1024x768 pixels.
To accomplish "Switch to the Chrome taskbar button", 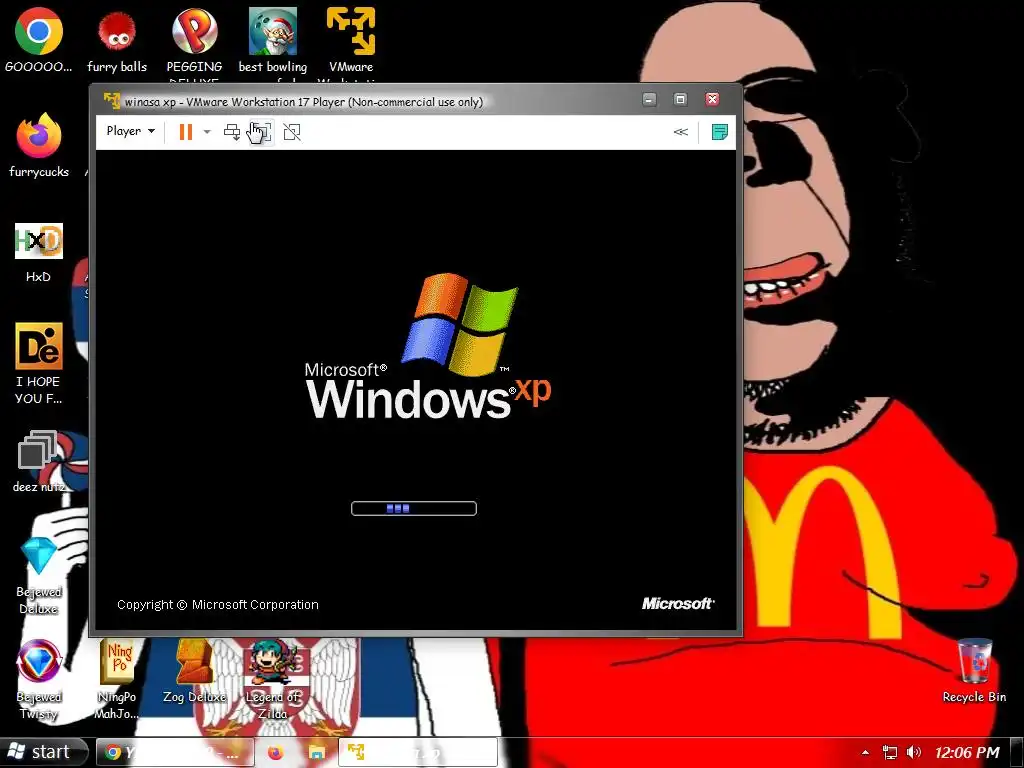I will [x=175, y=753].
